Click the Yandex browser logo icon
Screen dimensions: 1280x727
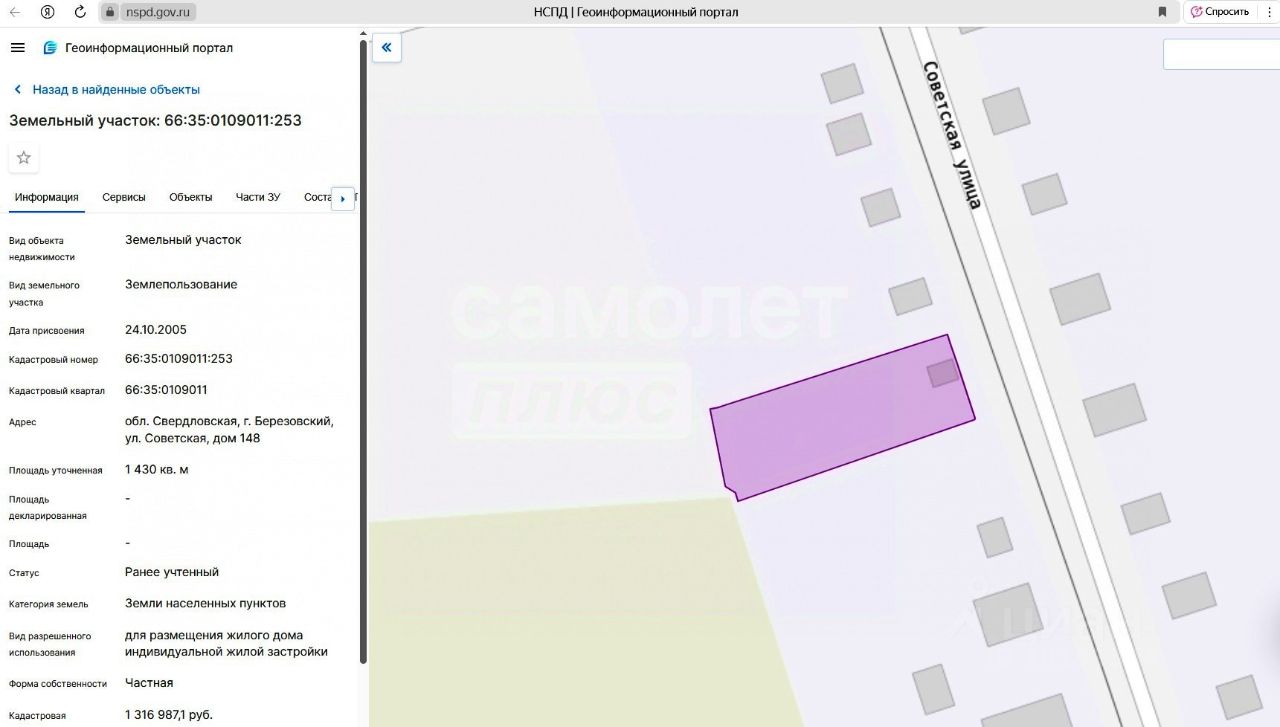coord(48,12)
